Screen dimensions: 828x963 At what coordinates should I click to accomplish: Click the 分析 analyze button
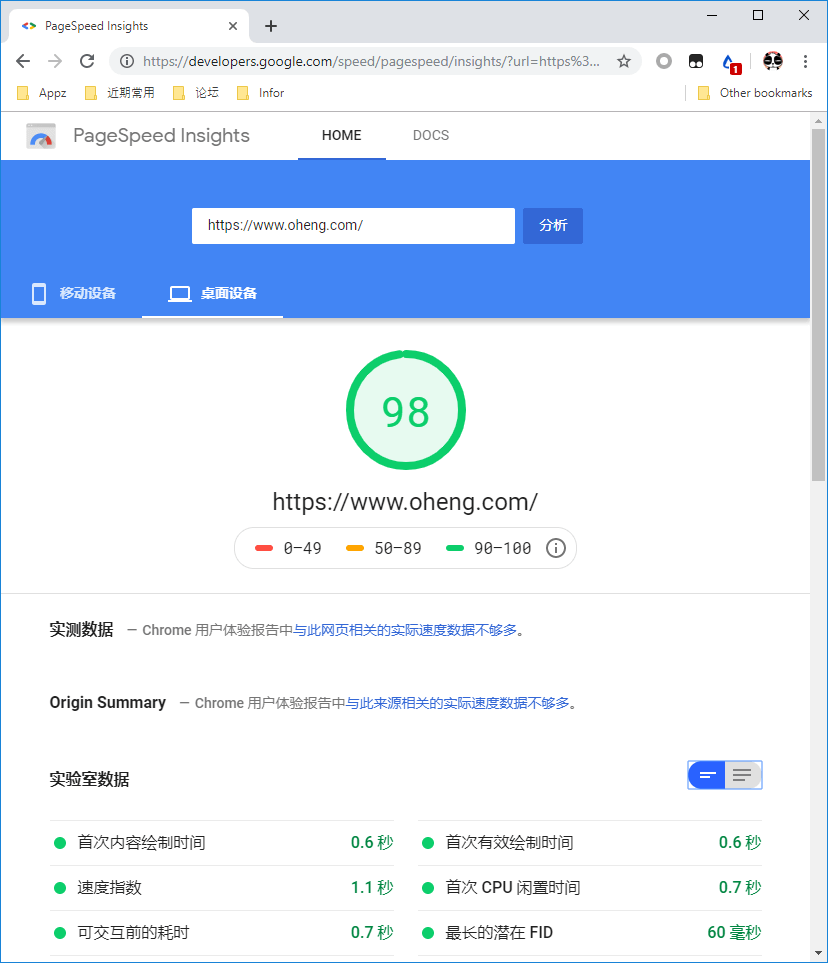pos(553,225)
